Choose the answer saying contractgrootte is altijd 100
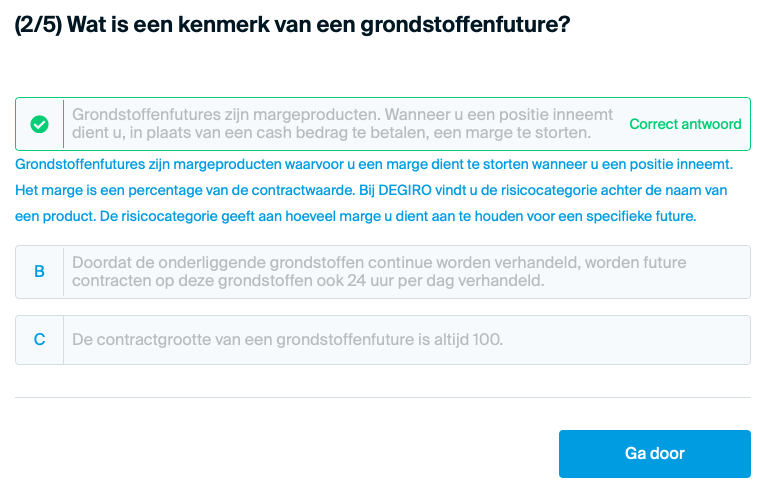The image size is (772, 499). 383,340
